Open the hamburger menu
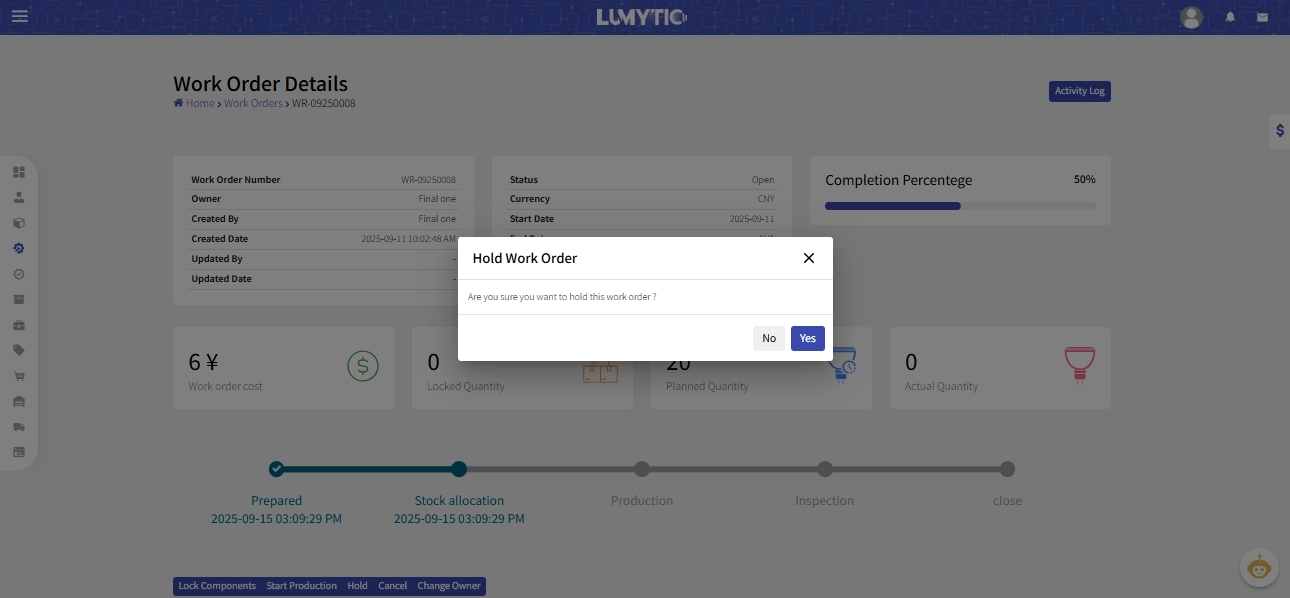 tap(20, 17)
